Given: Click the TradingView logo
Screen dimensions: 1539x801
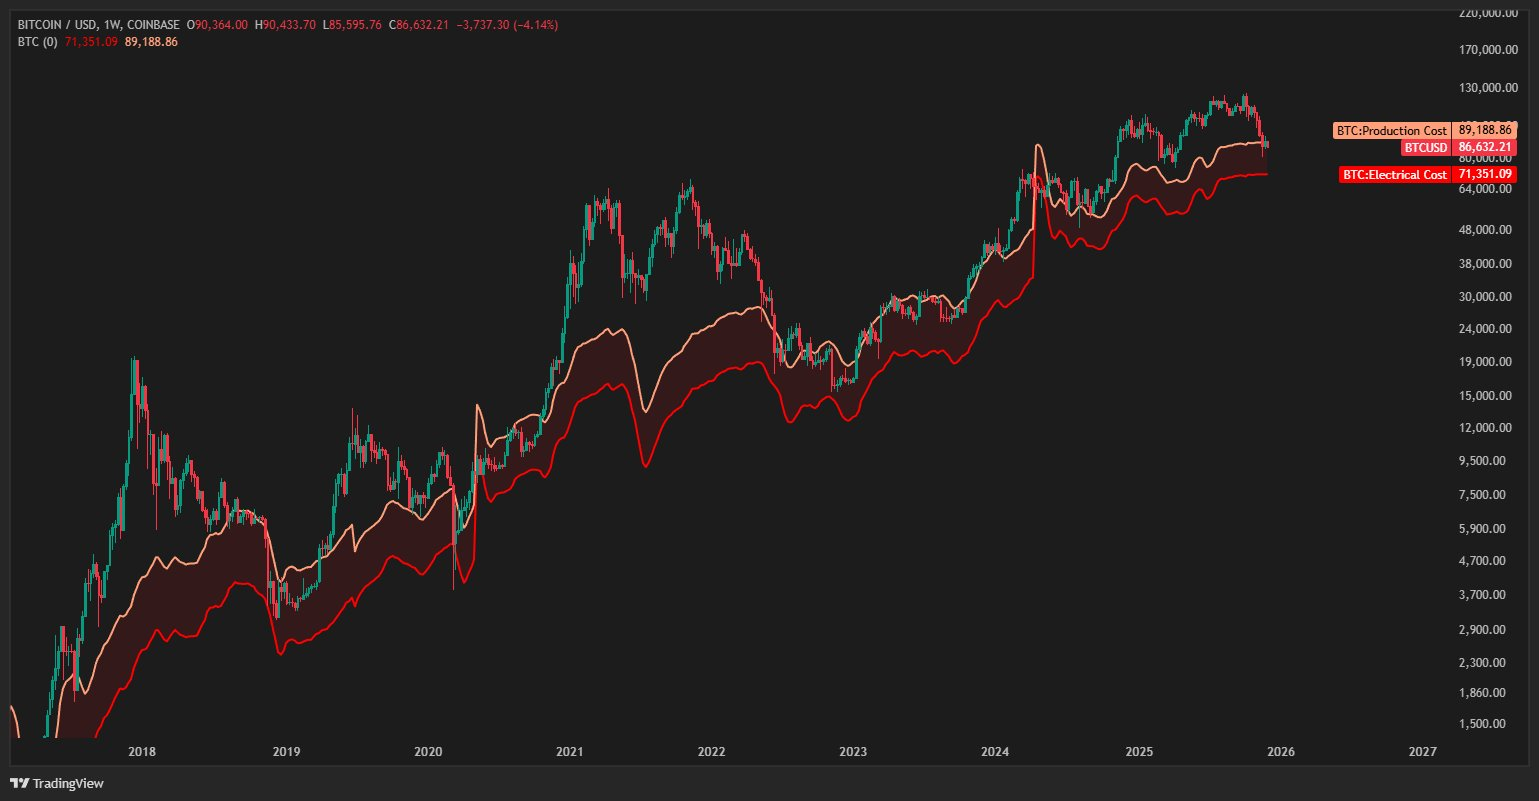Looking at the screenshot, I should pos(57,783).
